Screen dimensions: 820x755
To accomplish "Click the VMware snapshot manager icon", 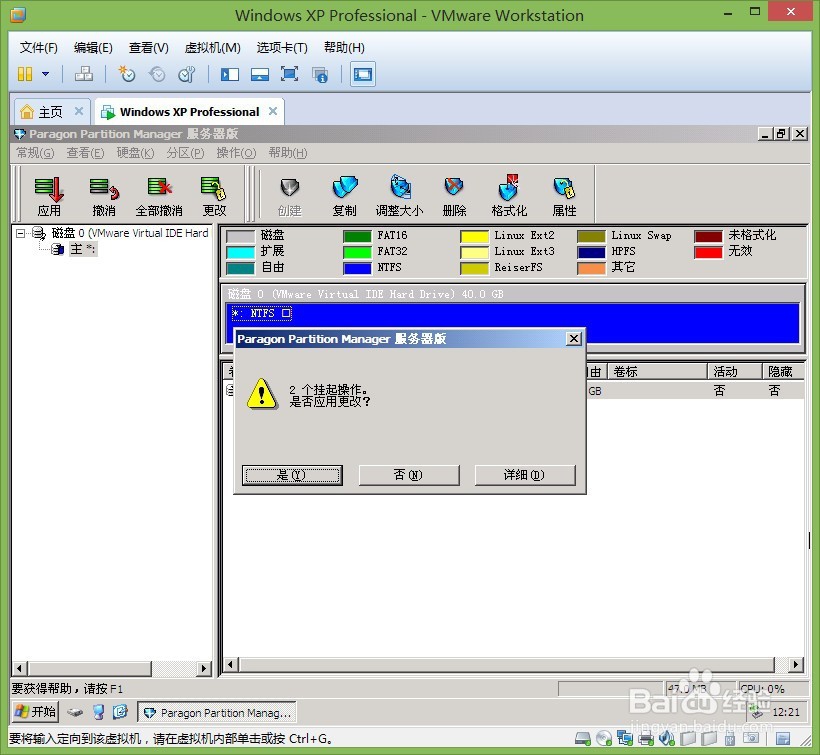I will tap(187, 74).
